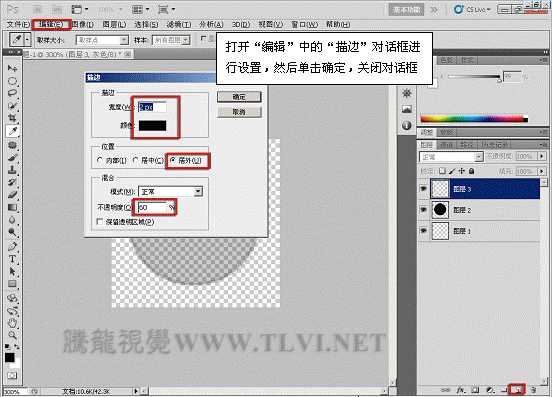Open the layer blend mode dropdown
The image size is (552, 397).
coord(451,157)
